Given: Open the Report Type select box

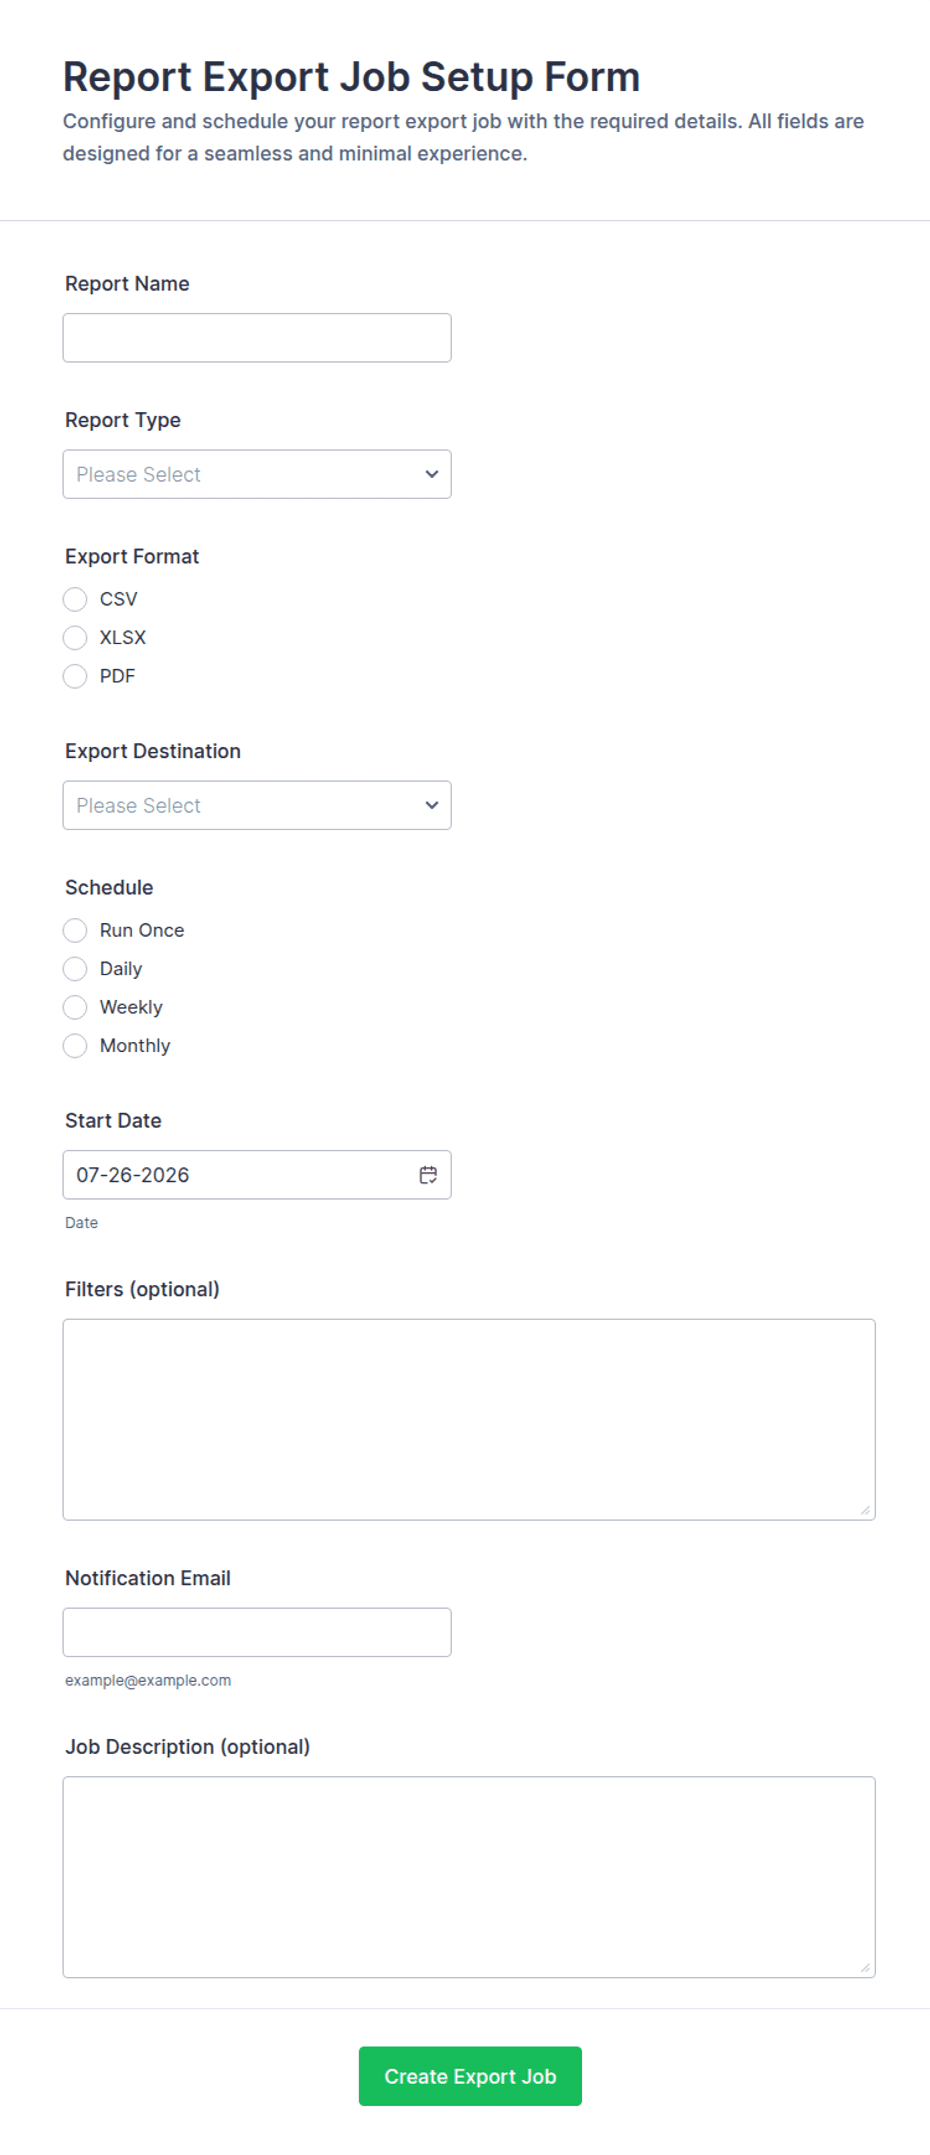Looking at the screenshot, I should [257, 474].
